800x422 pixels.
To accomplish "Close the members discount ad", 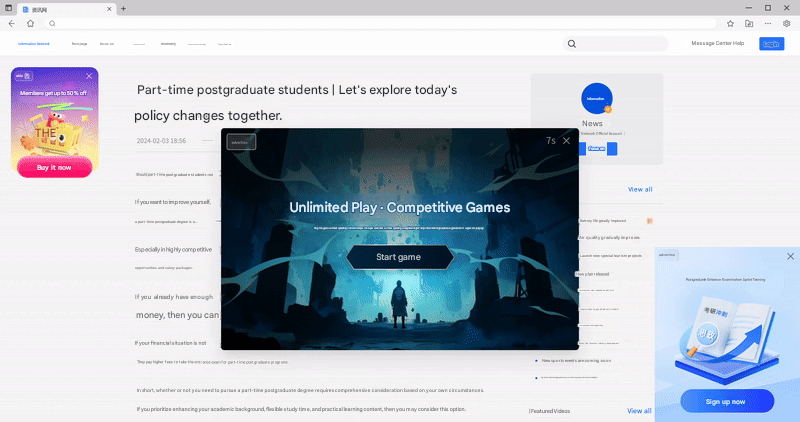I will click(x=89, y=76).
